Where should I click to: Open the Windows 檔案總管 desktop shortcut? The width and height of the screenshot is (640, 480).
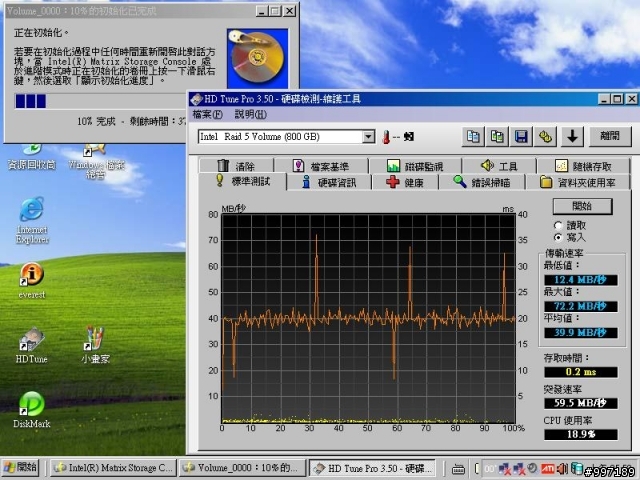coord(96,162)
